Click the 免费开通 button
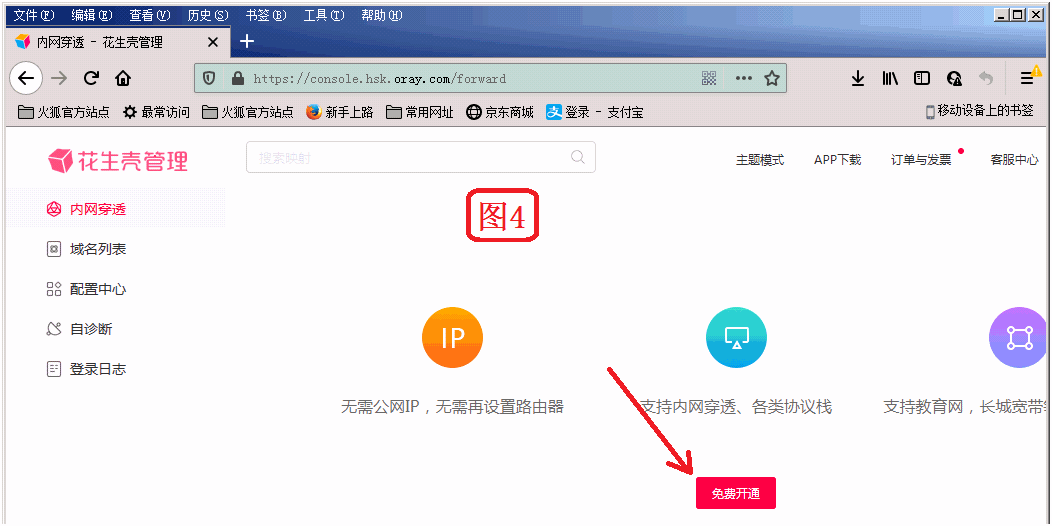The height and width of the screenshot is (526, 1052). 736,493
